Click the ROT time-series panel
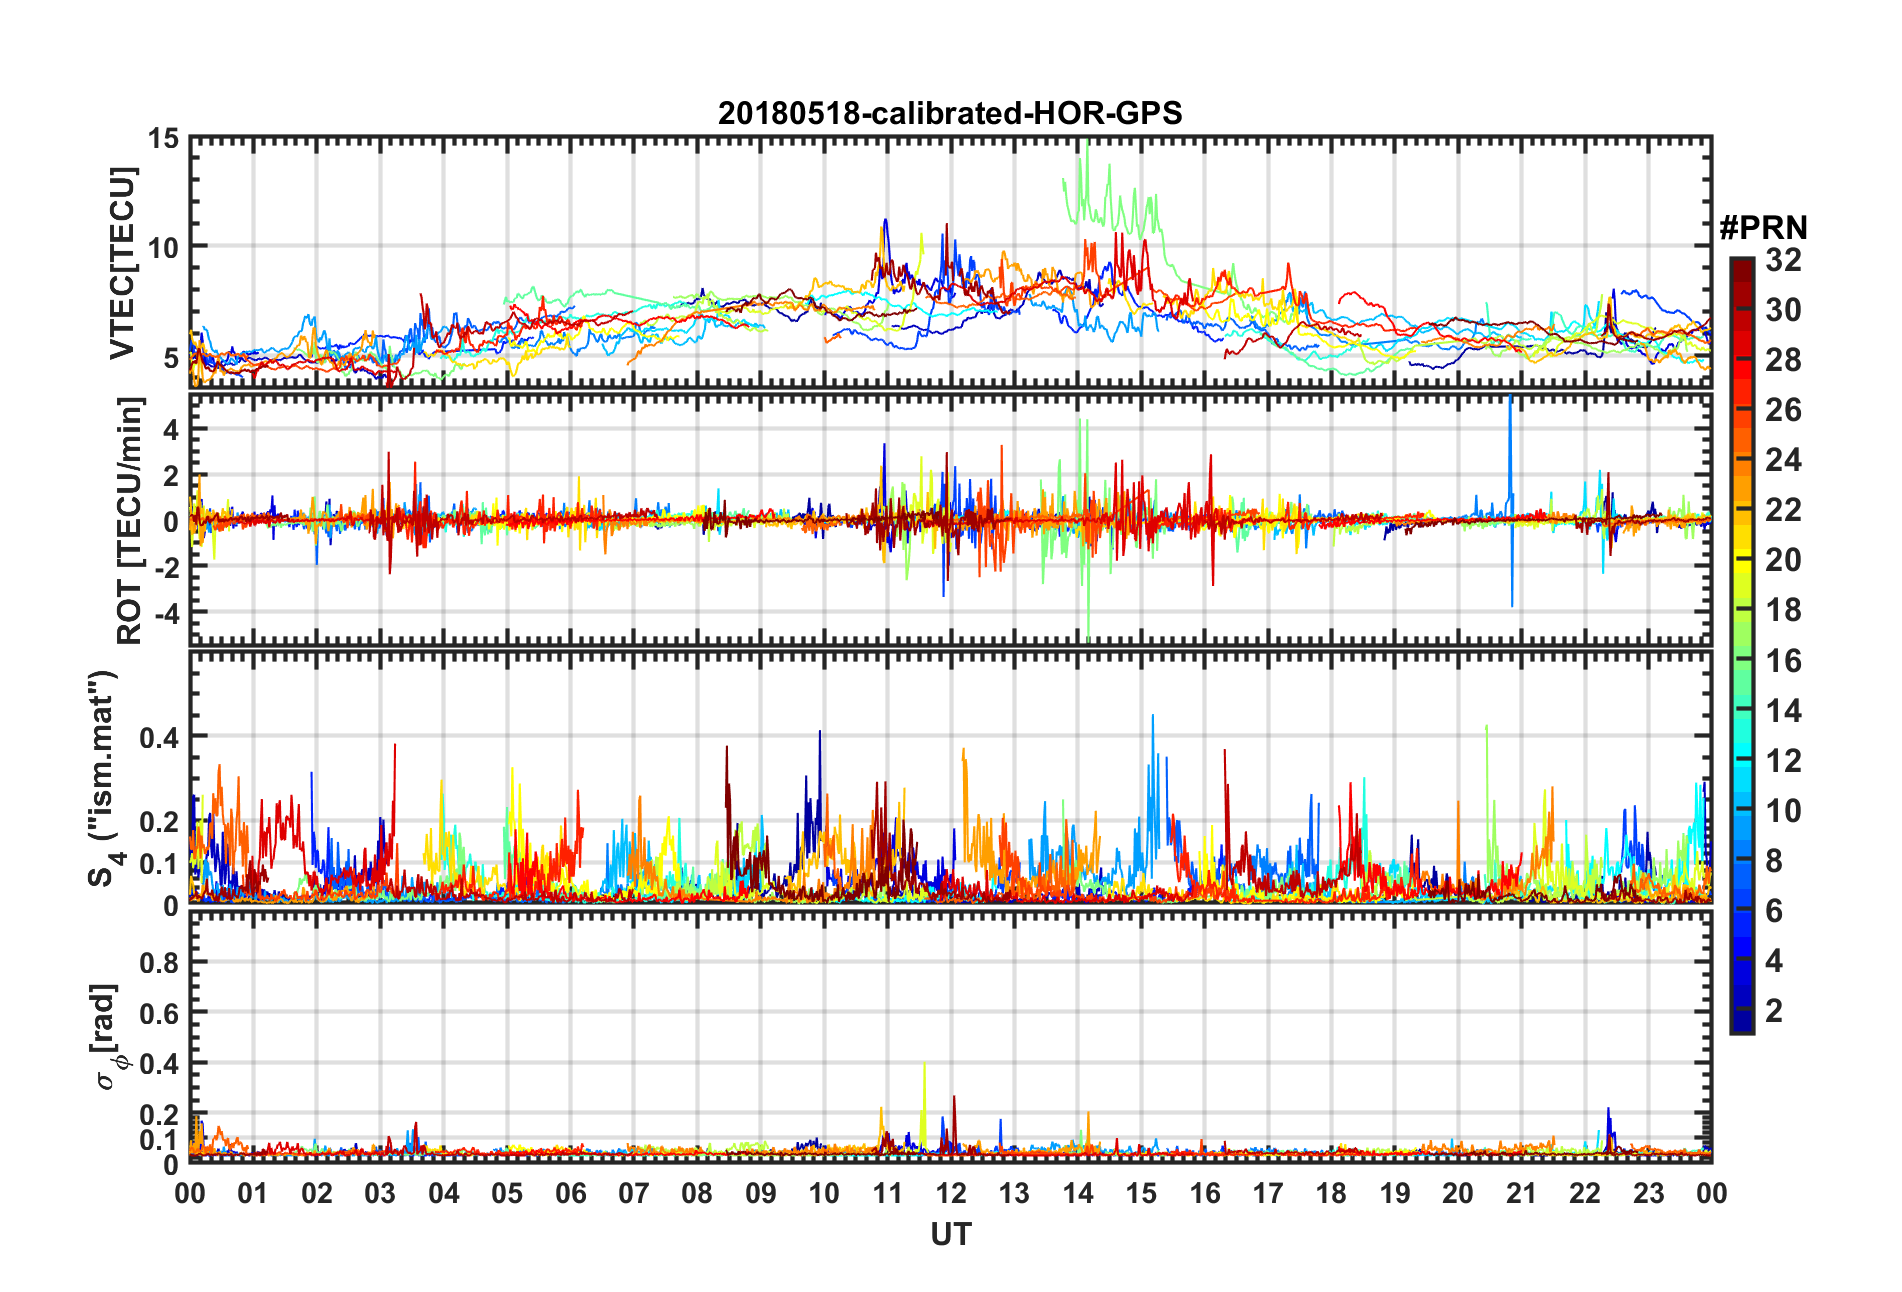Screen dimensions: 1902x1292 click(x=951, y=519)
